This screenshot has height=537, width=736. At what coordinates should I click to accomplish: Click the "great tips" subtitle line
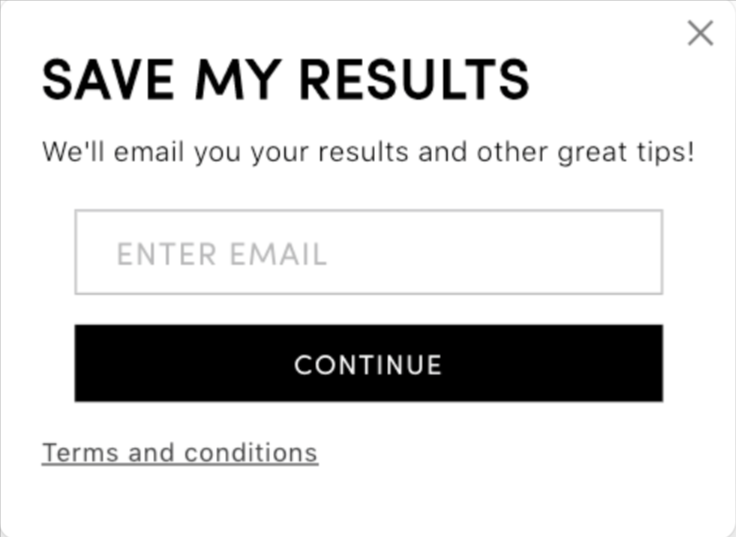pos(368,152)
